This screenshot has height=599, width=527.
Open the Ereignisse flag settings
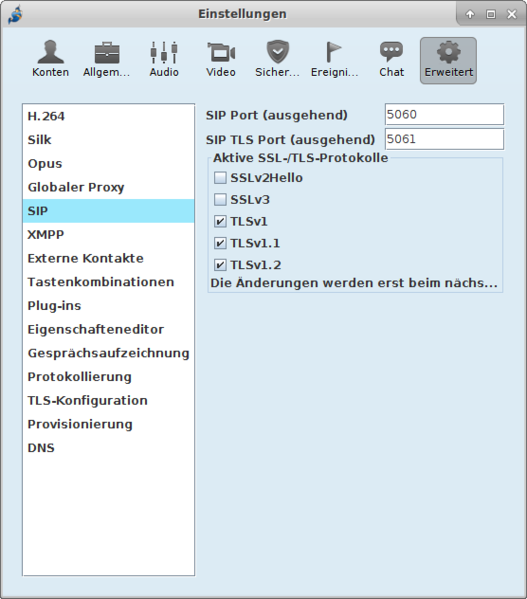tap(335, 60)
